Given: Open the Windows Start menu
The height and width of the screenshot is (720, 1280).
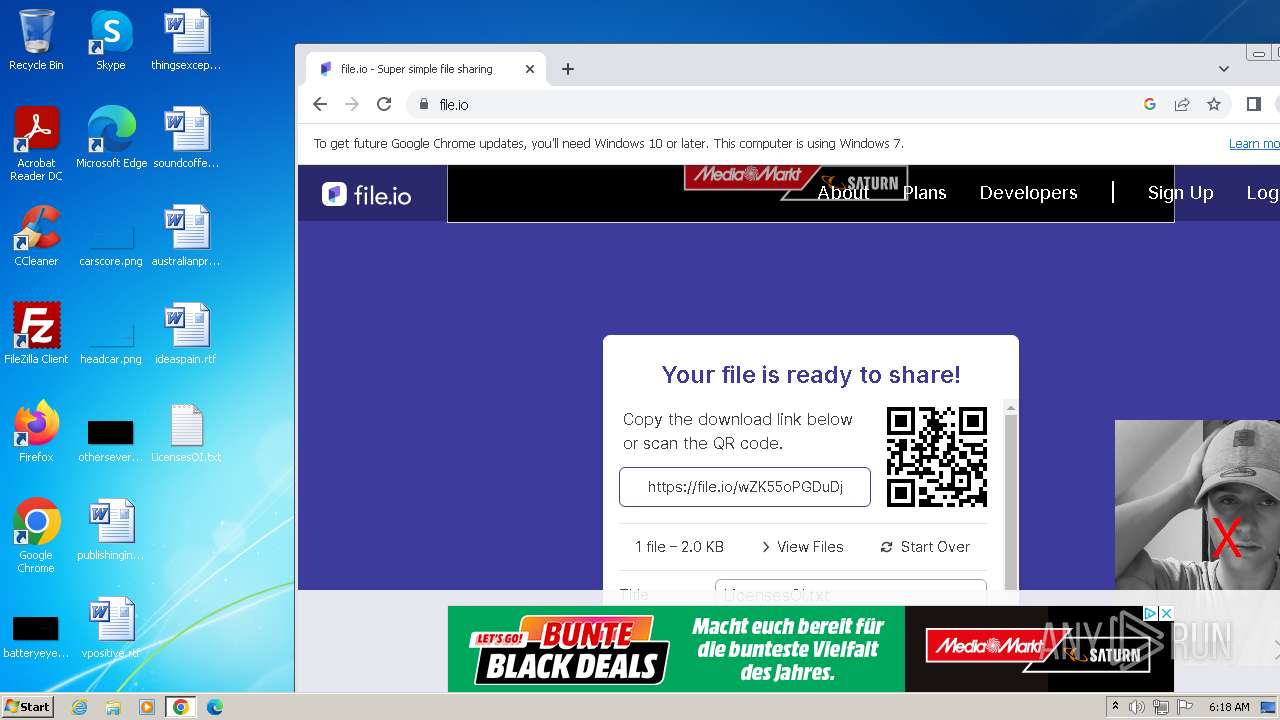Looking at the screenshot, I should coord(27,706).
